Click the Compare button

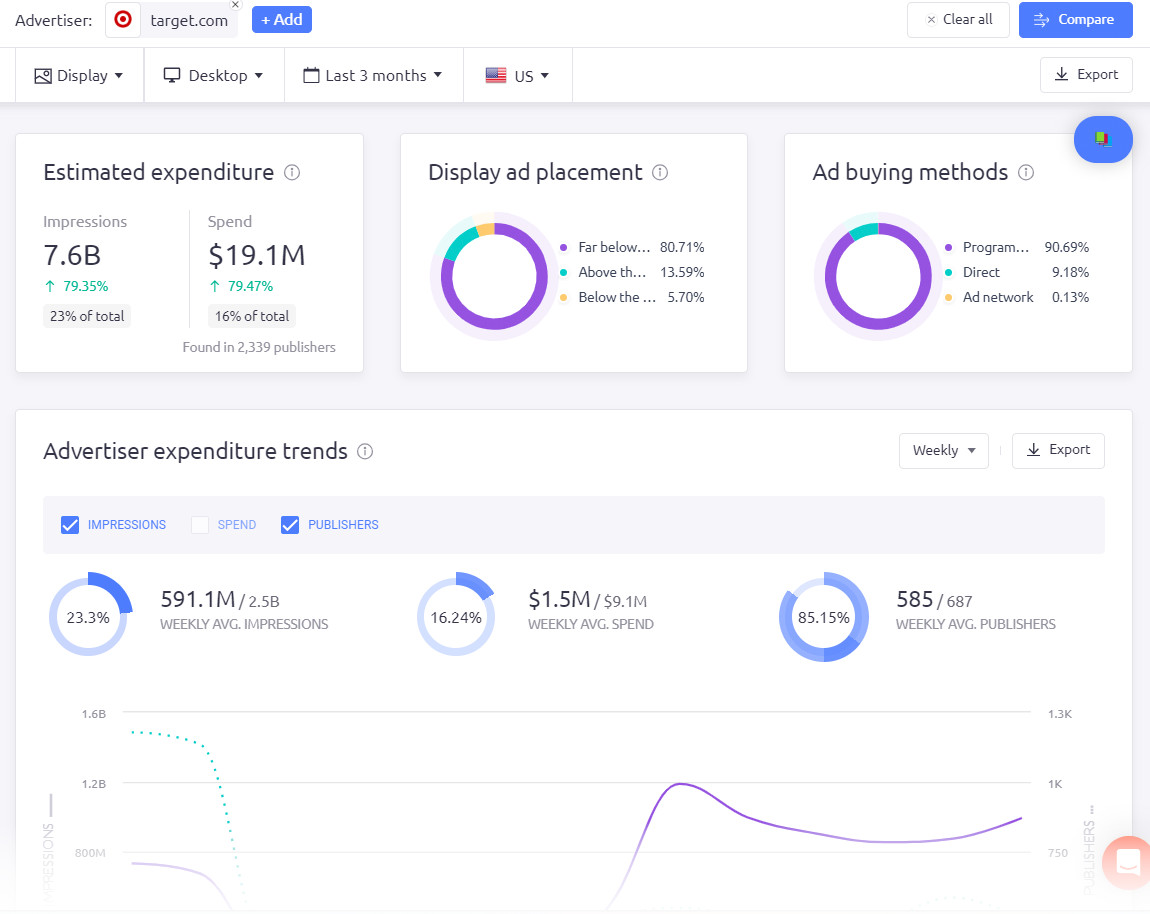click(1075, 19)
